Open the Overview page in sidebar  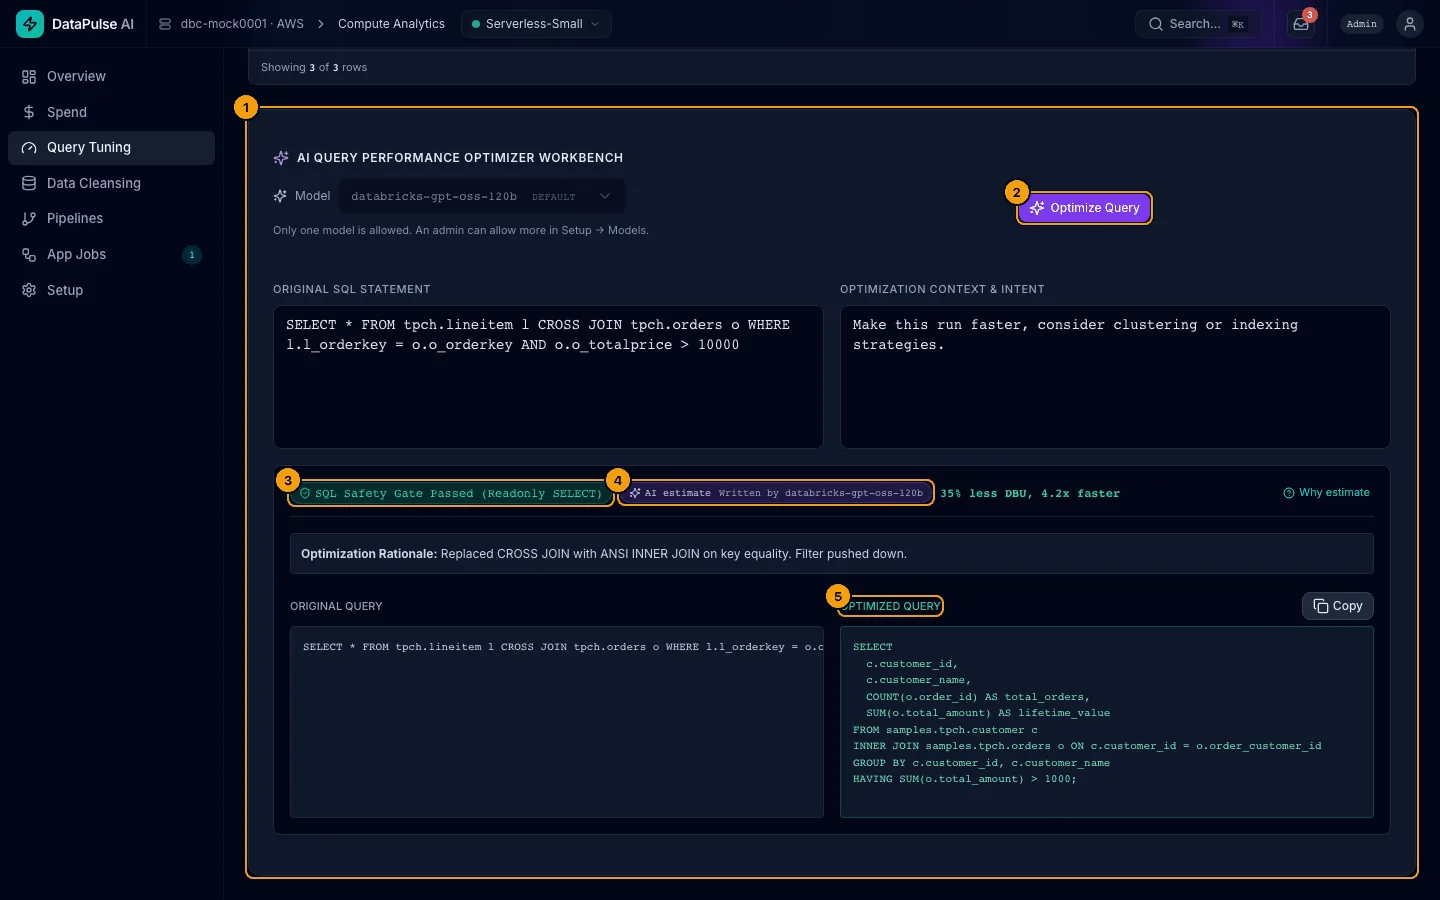click(111, 76)
